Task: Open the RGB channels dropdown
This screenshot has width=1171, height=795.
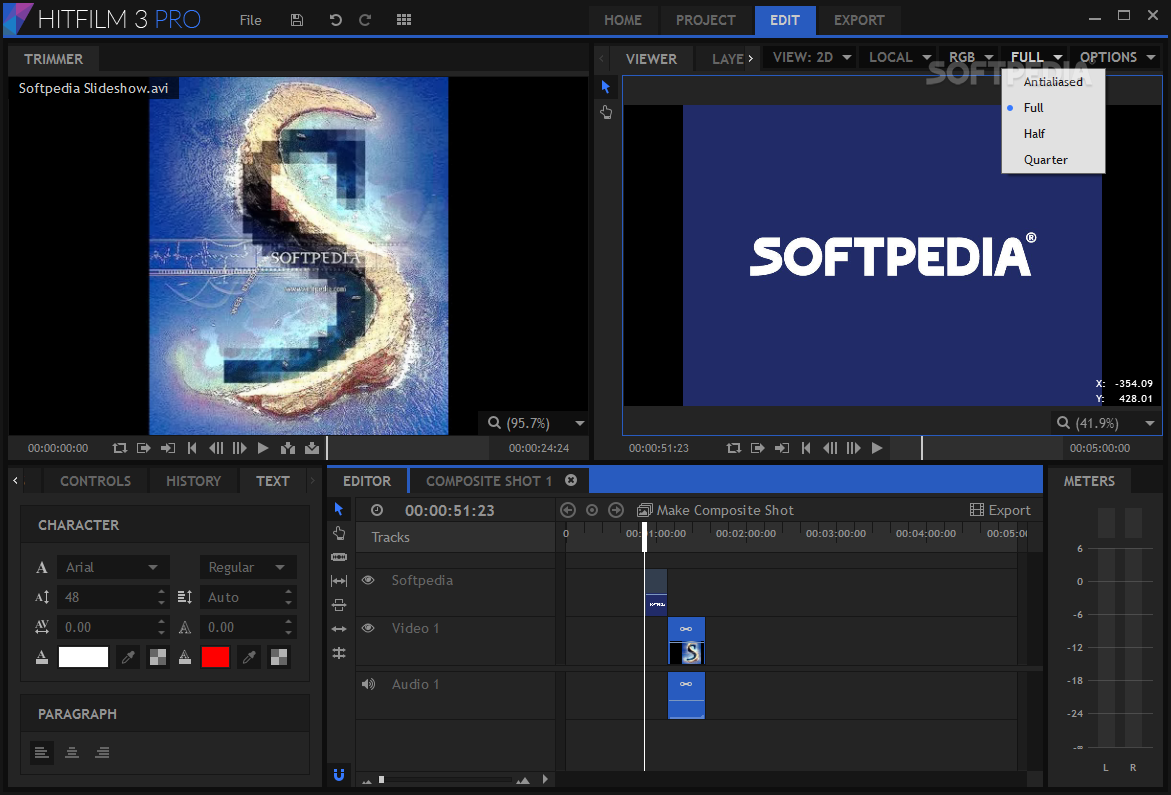Action: click(970, 57)
